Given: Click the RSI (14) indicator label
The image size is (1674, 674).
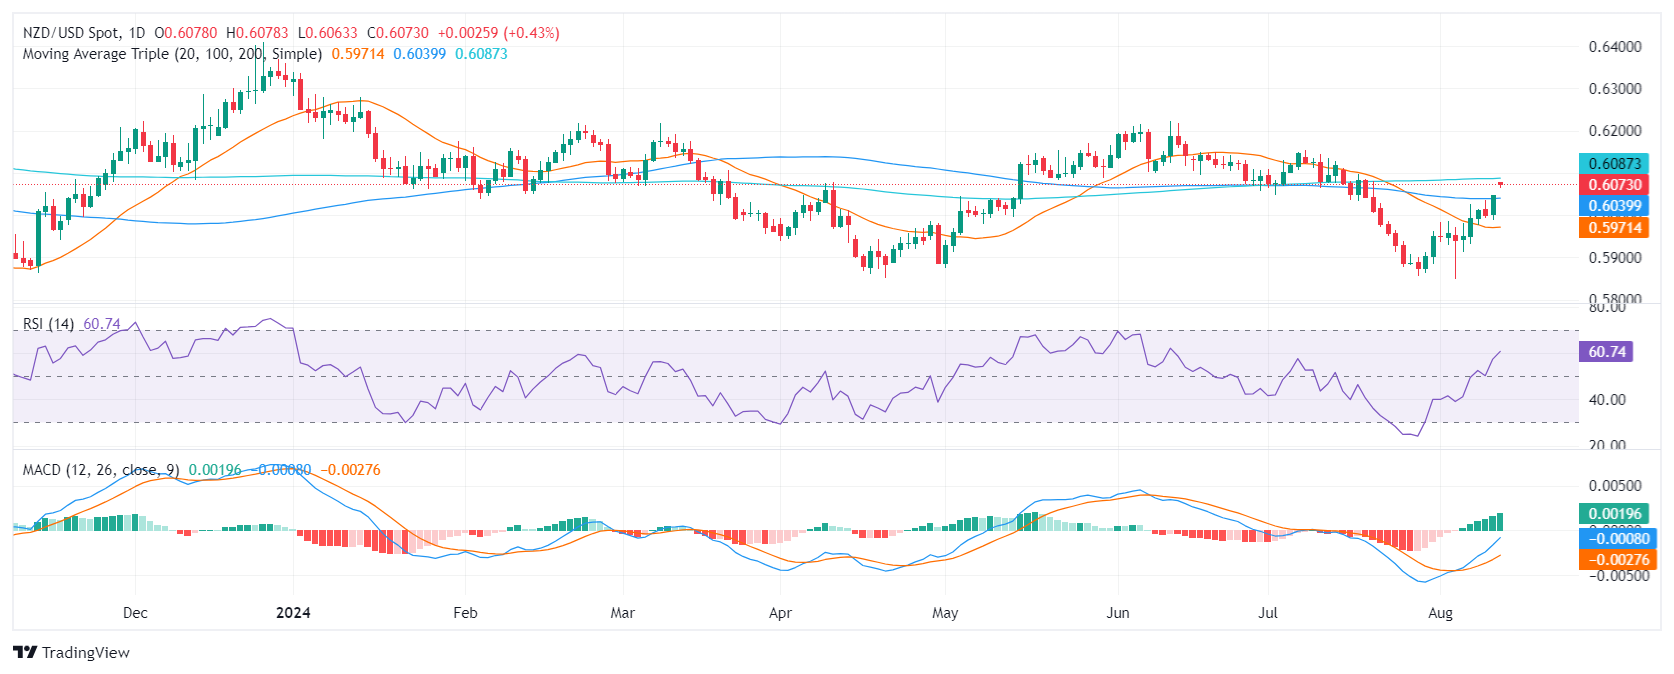Looking at the screenshot, I should (x=48, y=324).
